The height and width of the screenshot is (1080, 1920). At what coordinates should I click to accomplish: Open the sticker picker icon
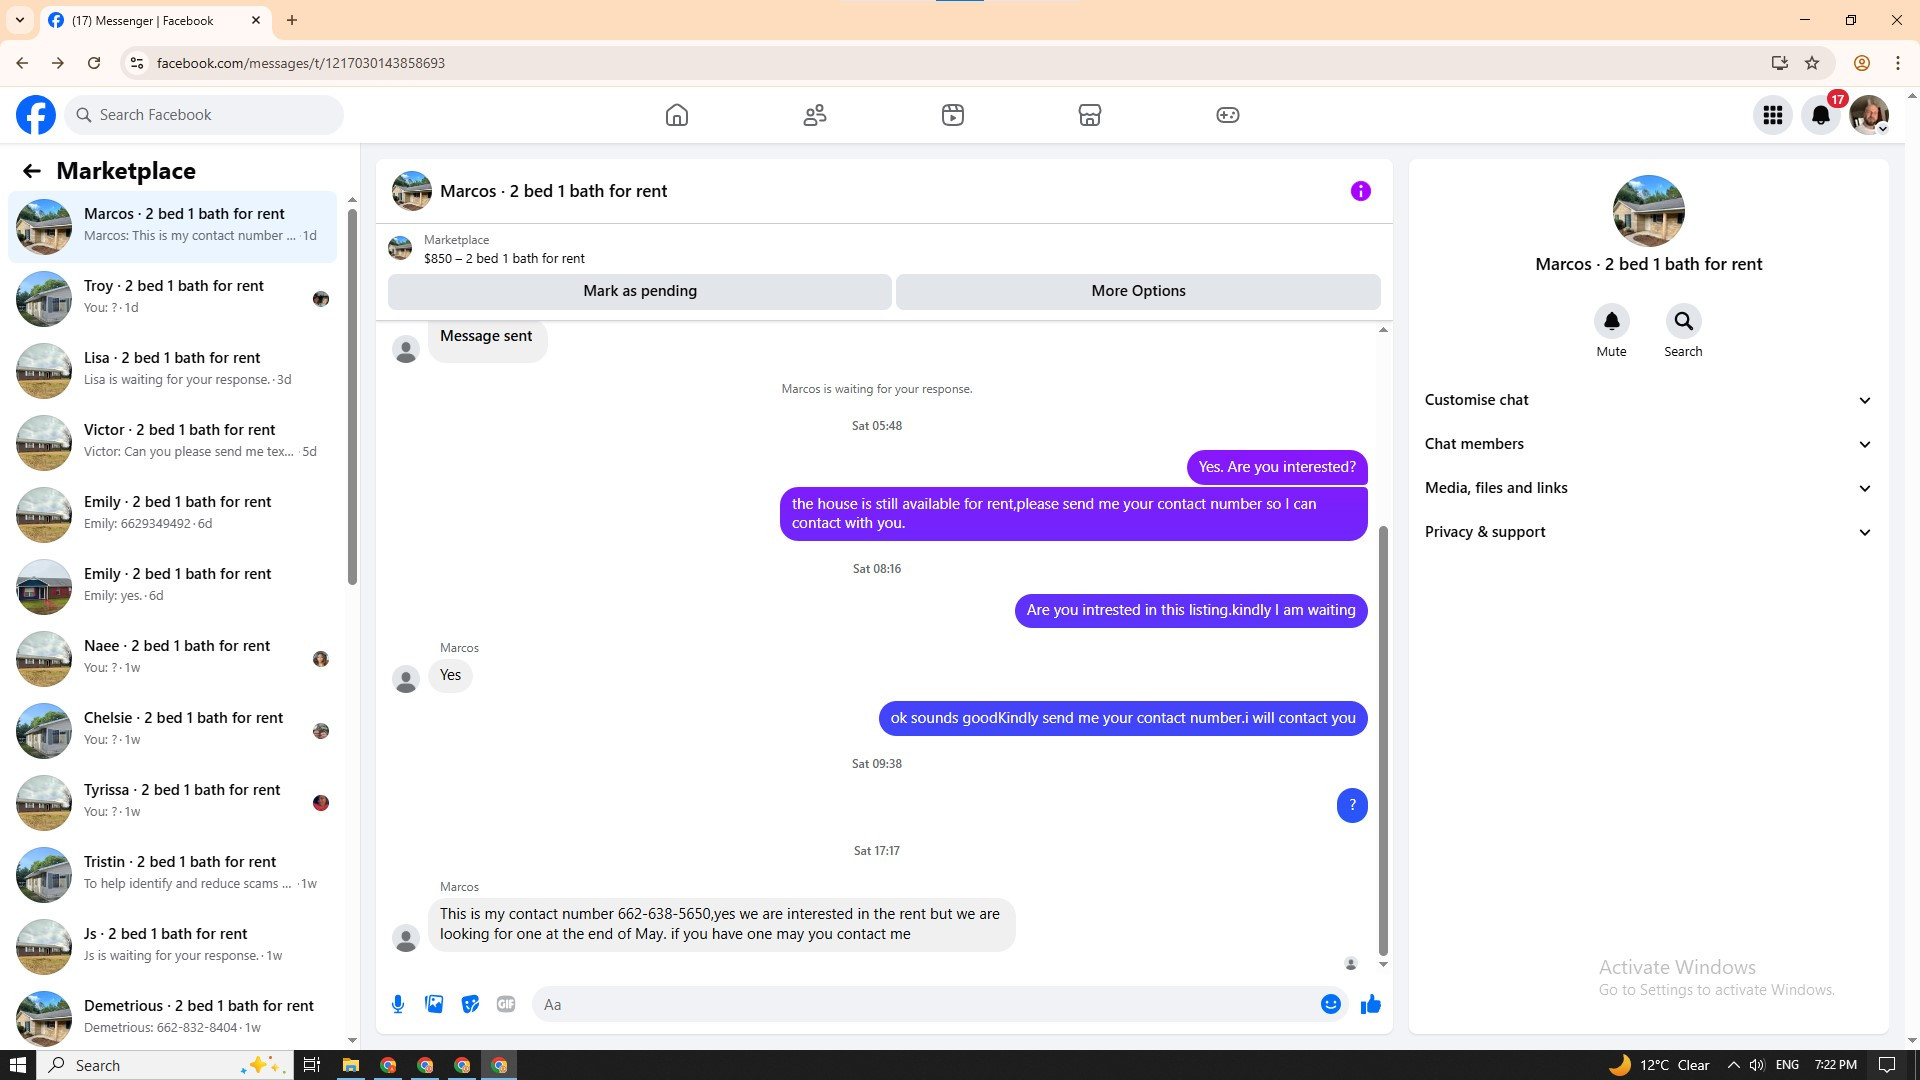tap(470, 1004)
